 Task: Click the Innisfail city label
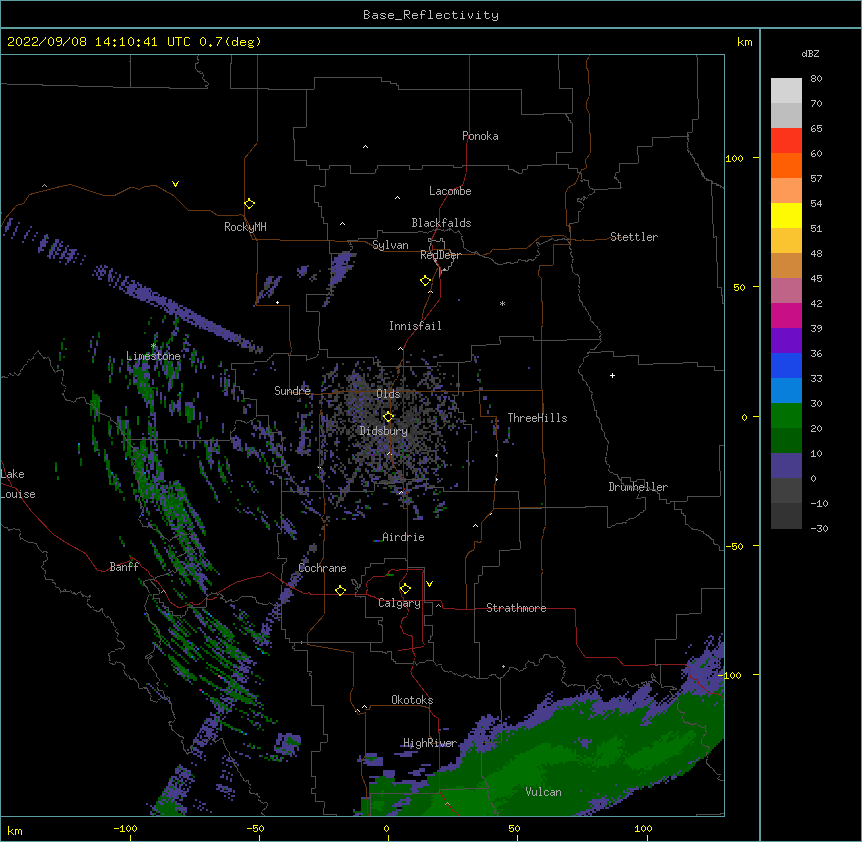pyautogui.click(x=415, y=326)
